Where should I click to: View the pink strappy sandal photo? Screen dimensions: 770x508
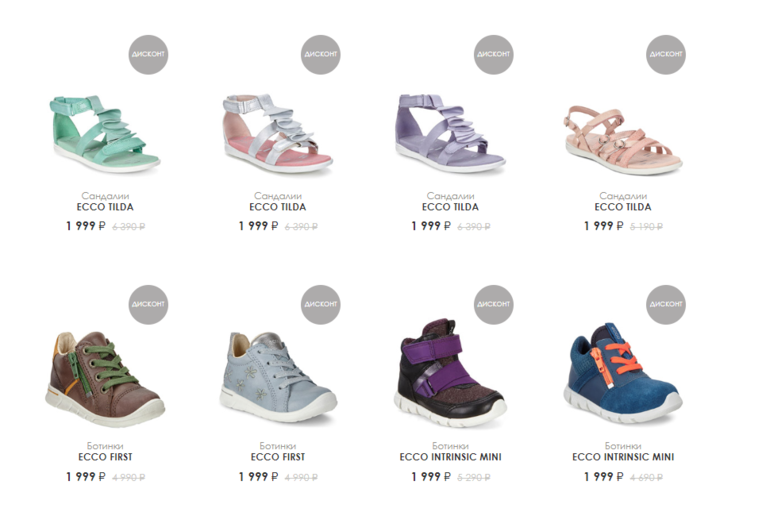point(623,140)
